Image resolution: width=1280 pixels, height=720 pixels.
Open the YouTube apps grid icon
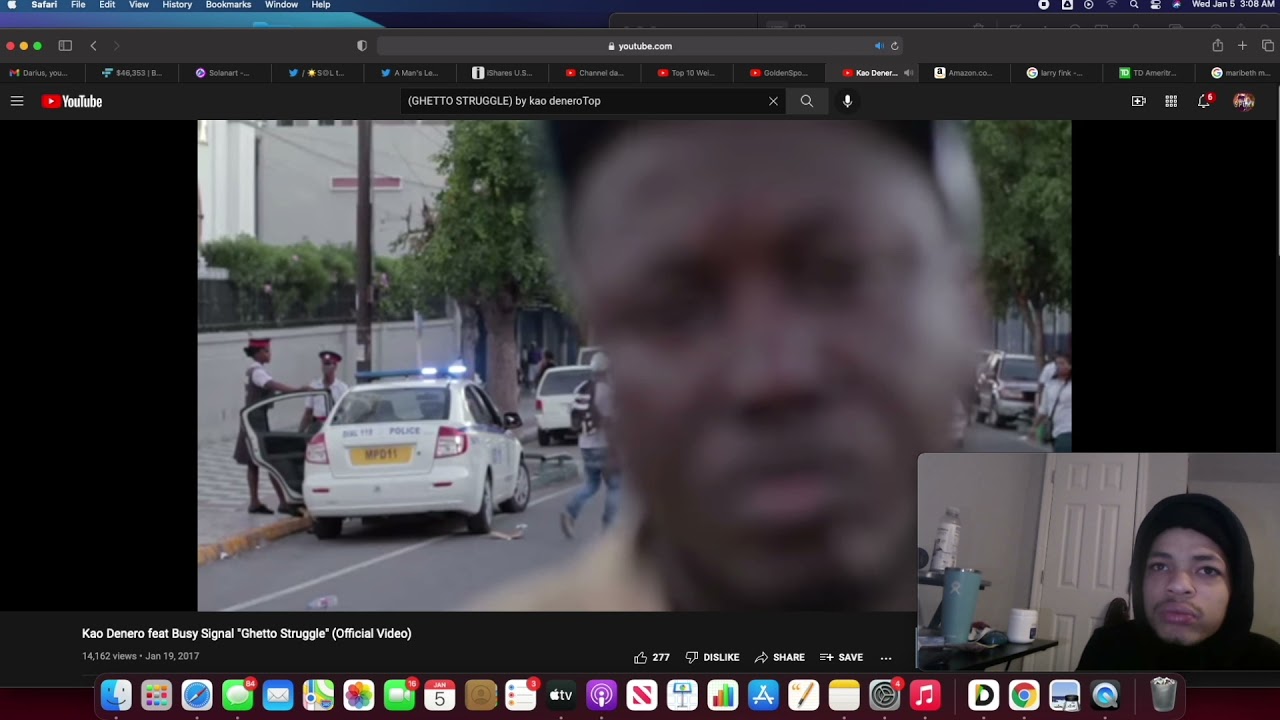pyautogui.click(x=1171, y=101)
